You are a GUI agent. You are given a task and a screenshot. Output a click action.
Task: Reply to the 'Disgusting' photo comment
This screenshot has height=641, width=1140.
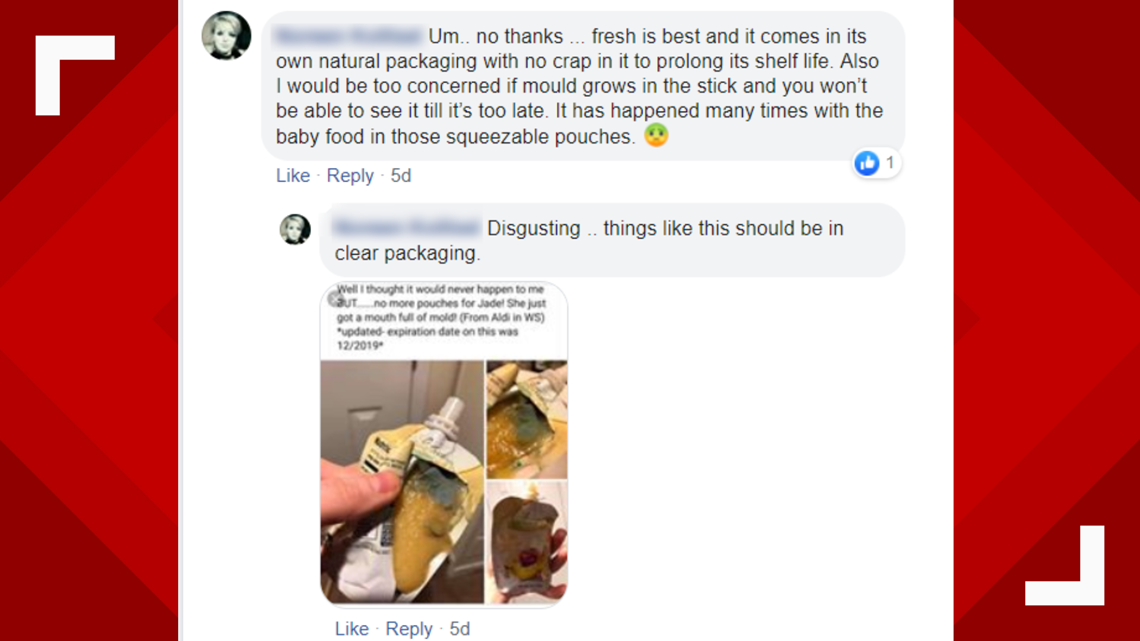pos(409,629)
